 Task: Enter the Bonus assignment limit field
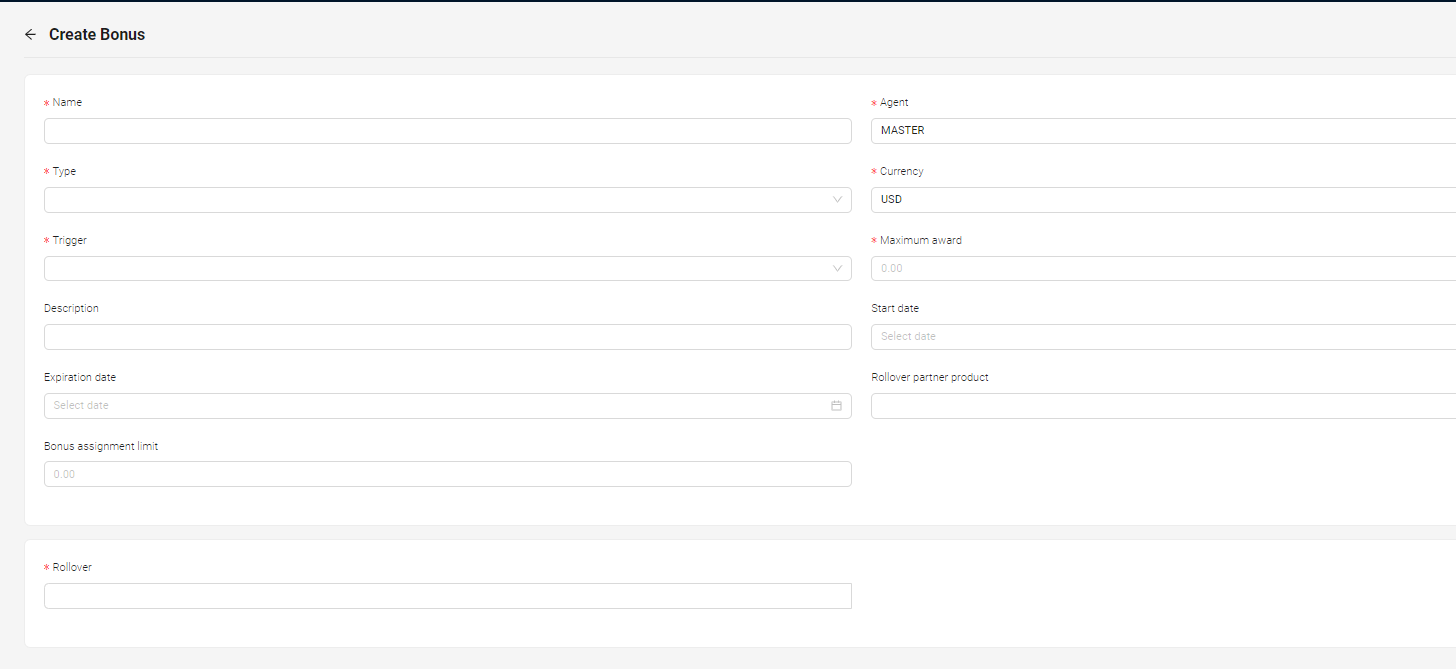click(448, 473)
